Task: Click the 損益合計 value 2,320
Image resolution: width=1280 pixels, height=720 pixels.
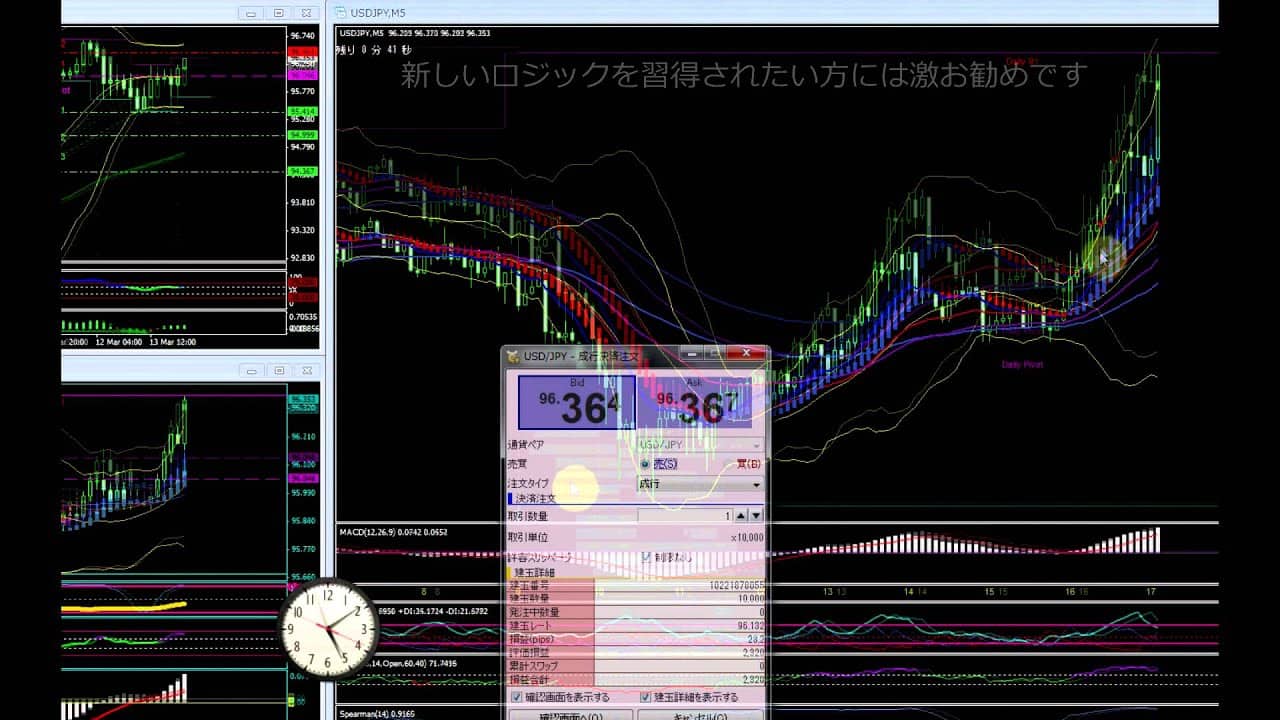Action: 753,680
